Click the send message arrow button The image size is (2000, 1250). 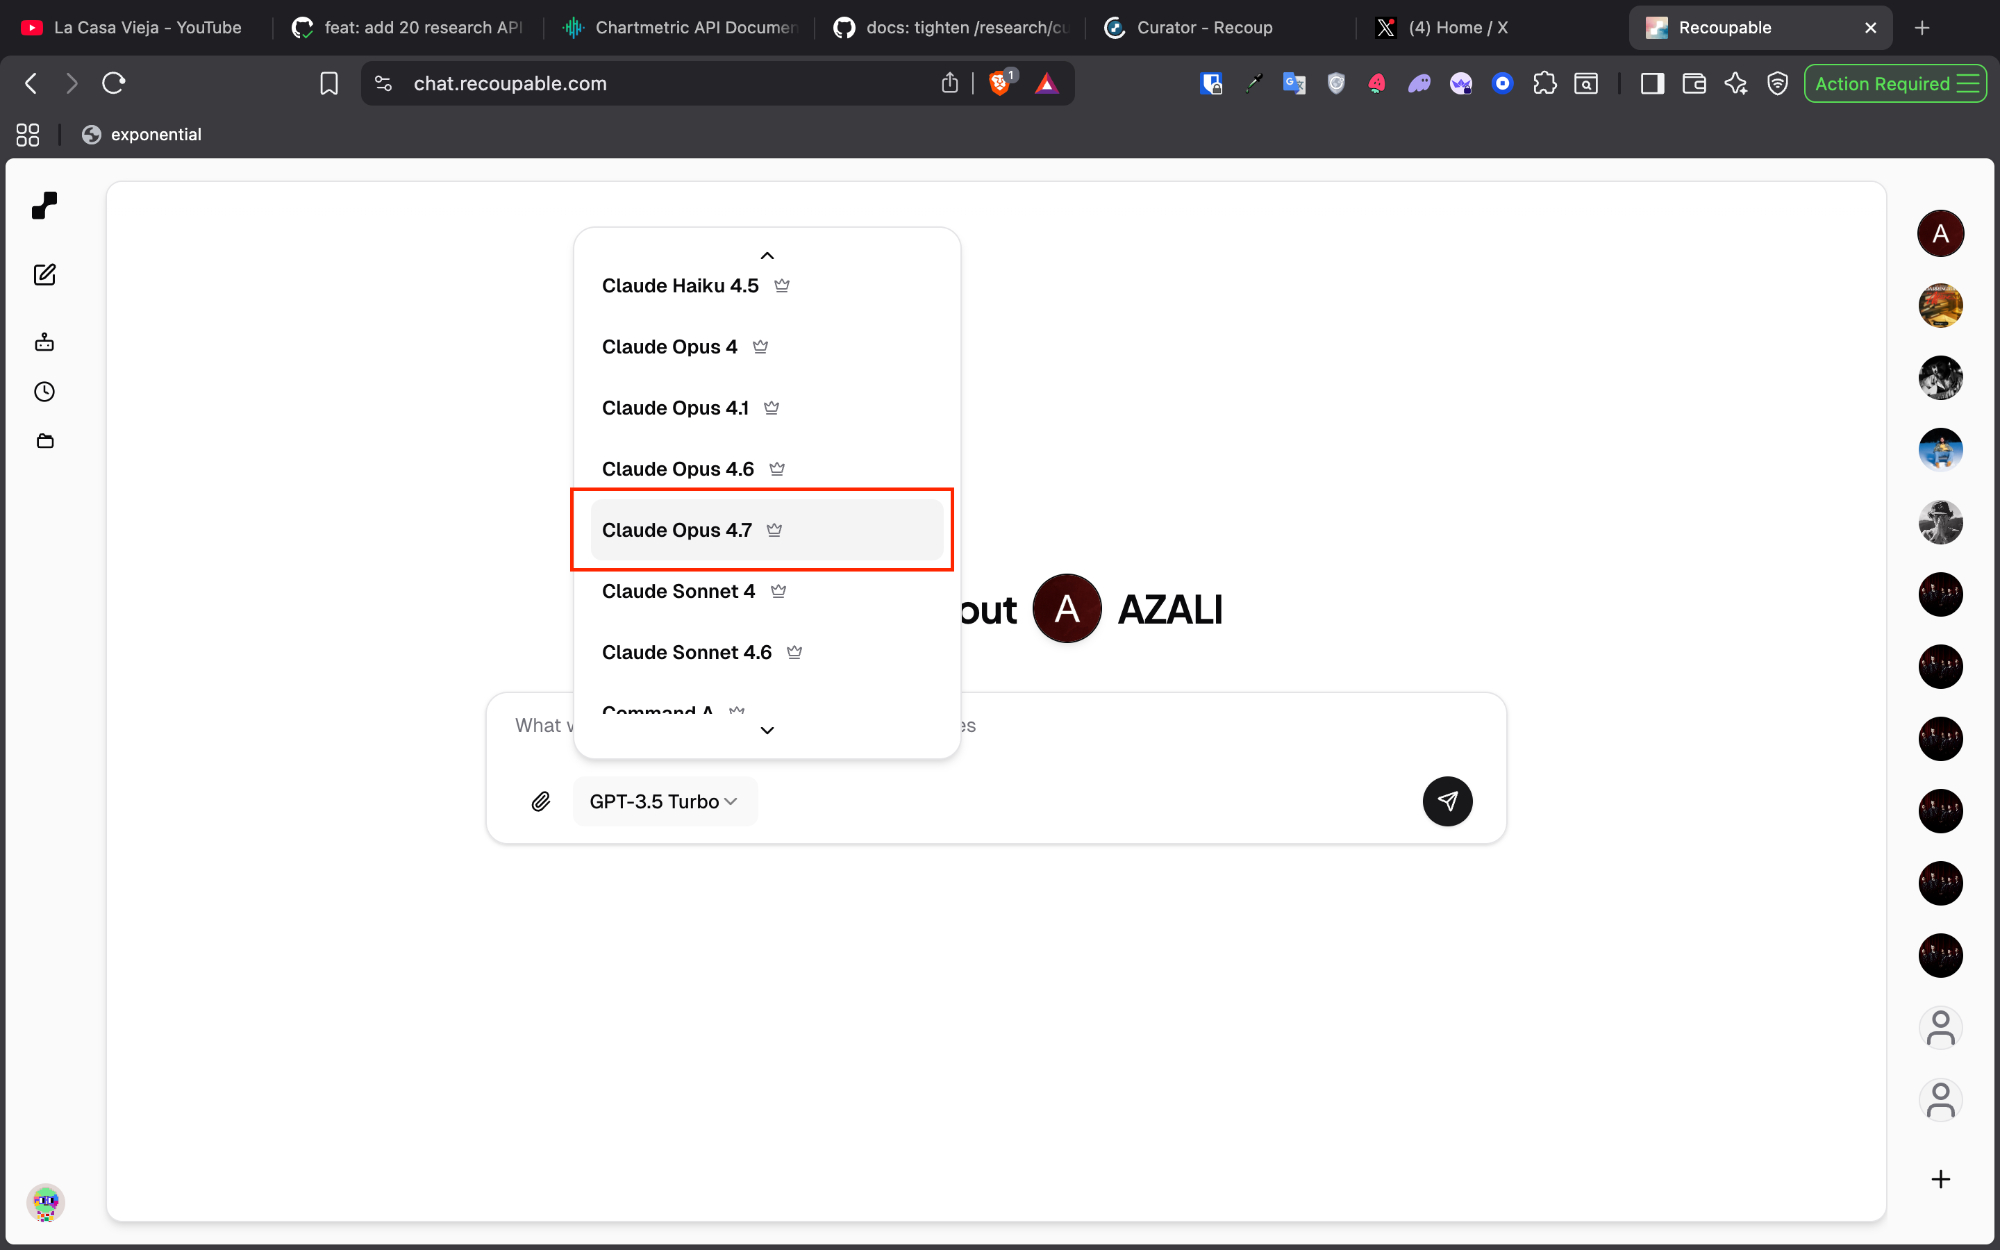click(x=1447, y=801)
